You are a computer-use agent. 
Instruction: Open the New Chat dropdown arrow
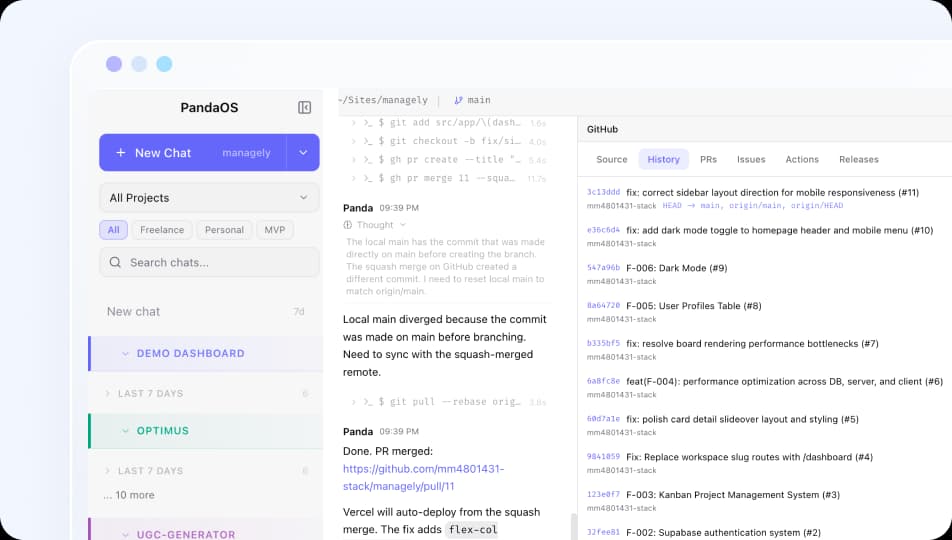point(303,152)
